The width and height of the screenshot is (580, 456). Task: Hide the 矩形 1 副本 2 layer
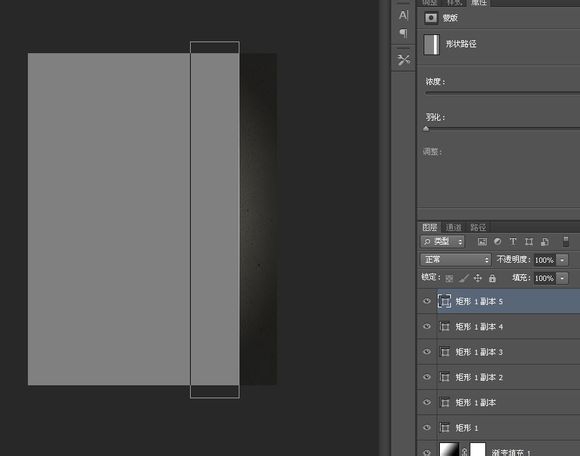coord(427,377)
